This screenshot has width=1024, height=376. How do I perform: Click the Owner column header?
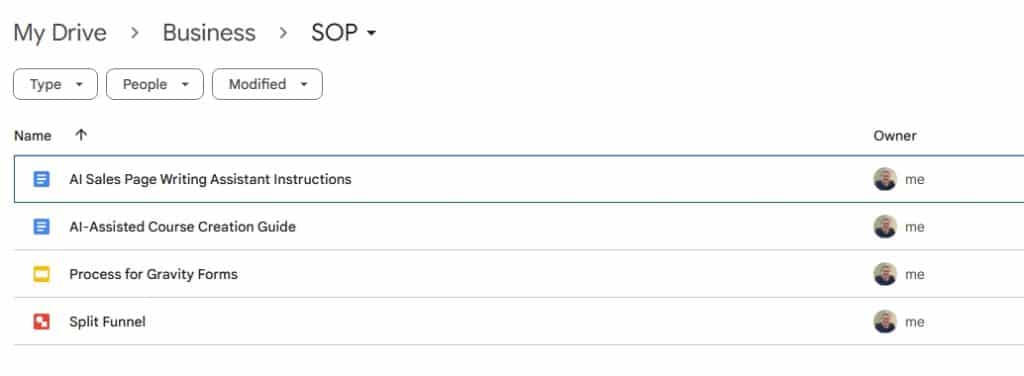click(895, 136)
